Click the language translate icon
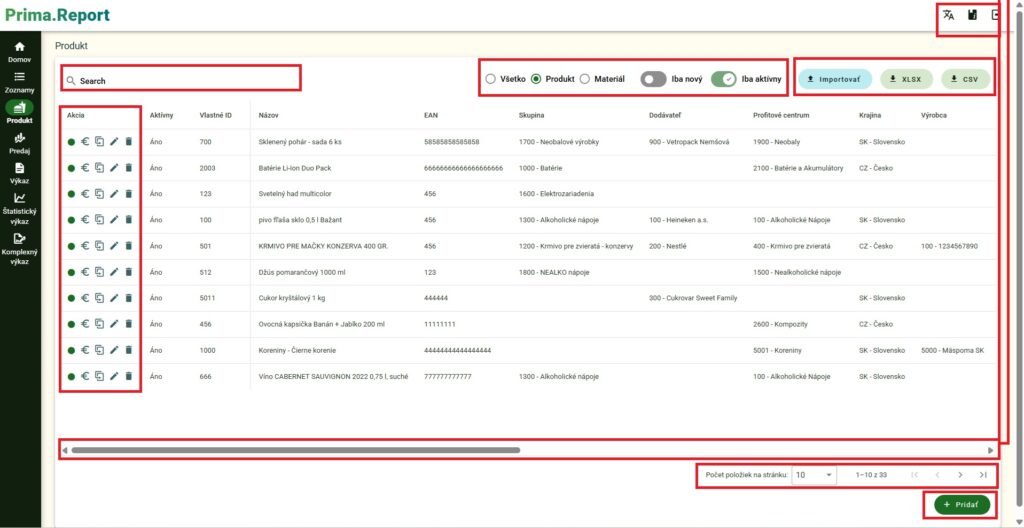Screen dimensions: 1024x528 (948, 15)
